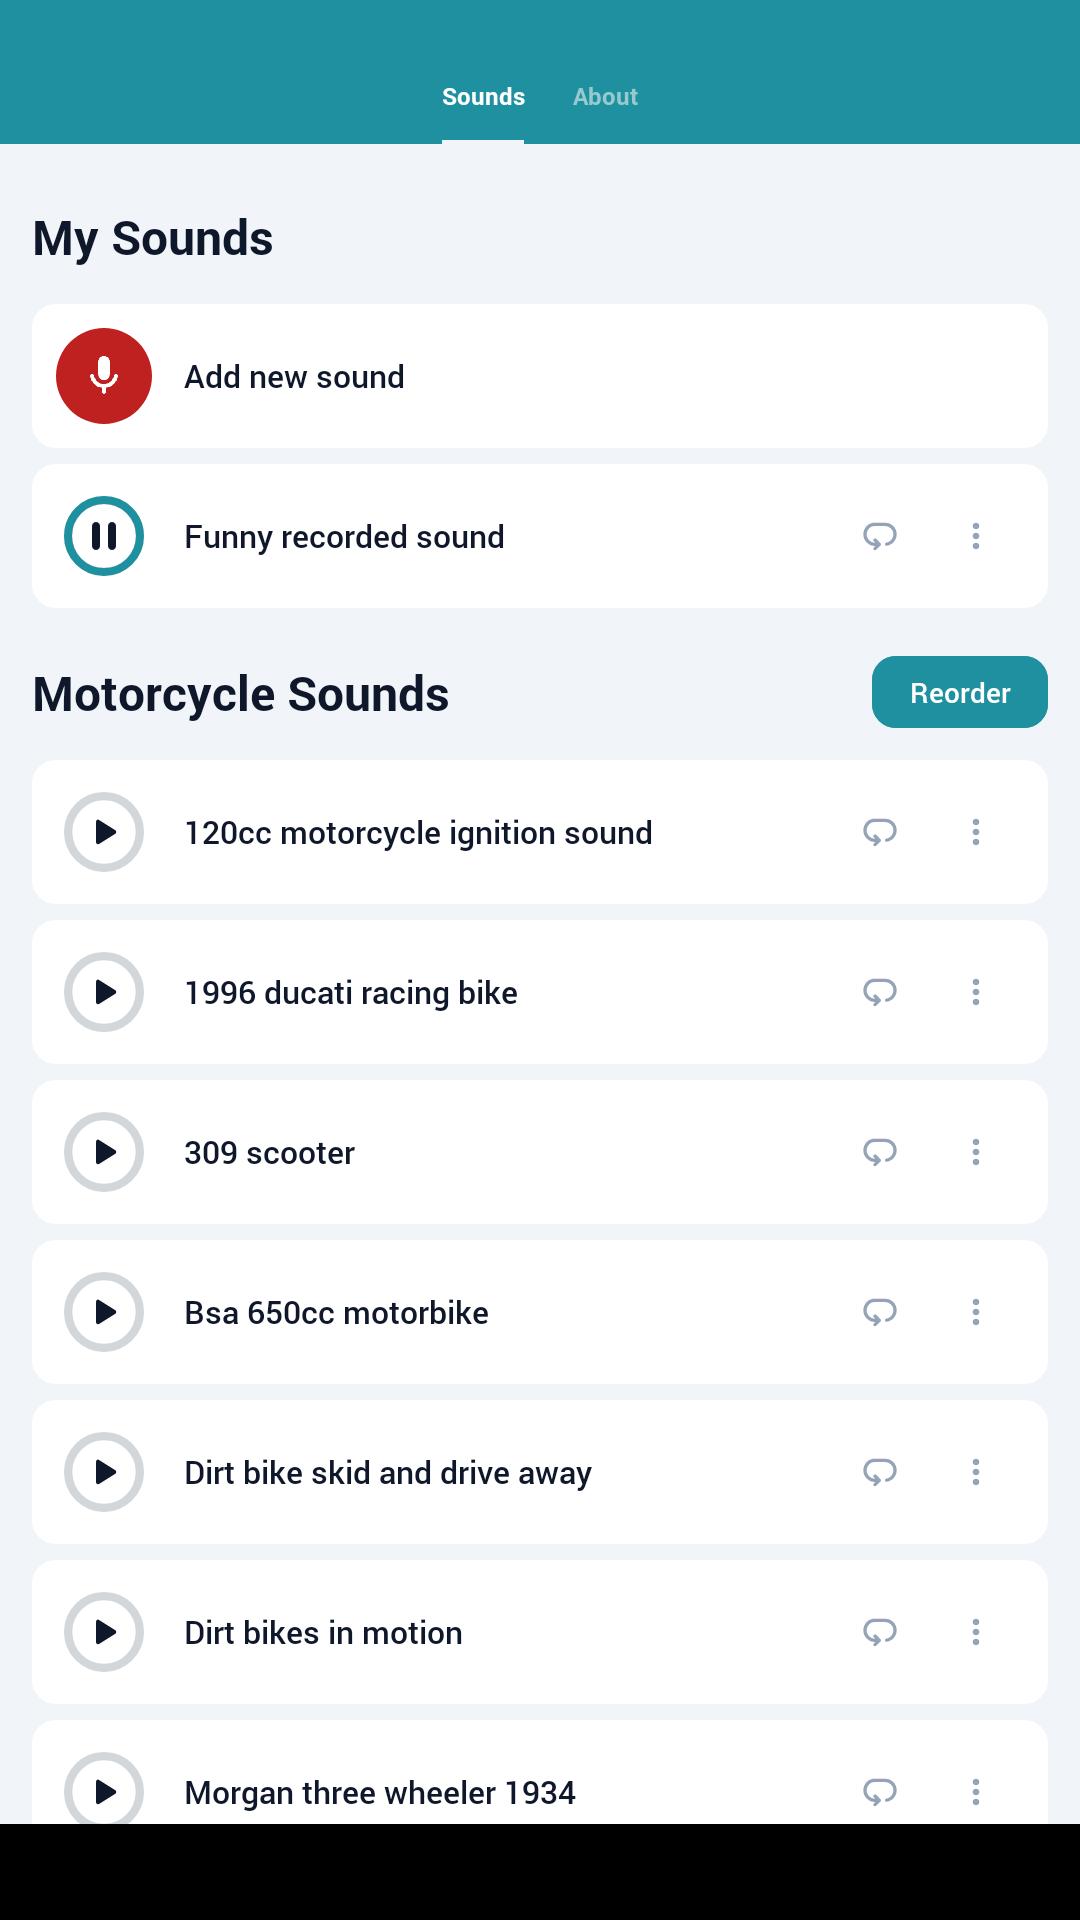1080x1920 pixels.
Task: Open more options for 120cc motorcycle ignition
Action: (x=976, y=832)
